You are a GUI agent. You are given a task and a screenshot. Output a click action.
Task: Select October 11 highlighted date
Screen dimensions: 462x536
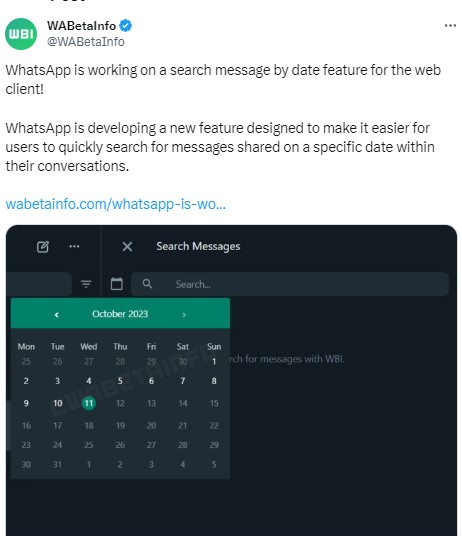point(89,403)
